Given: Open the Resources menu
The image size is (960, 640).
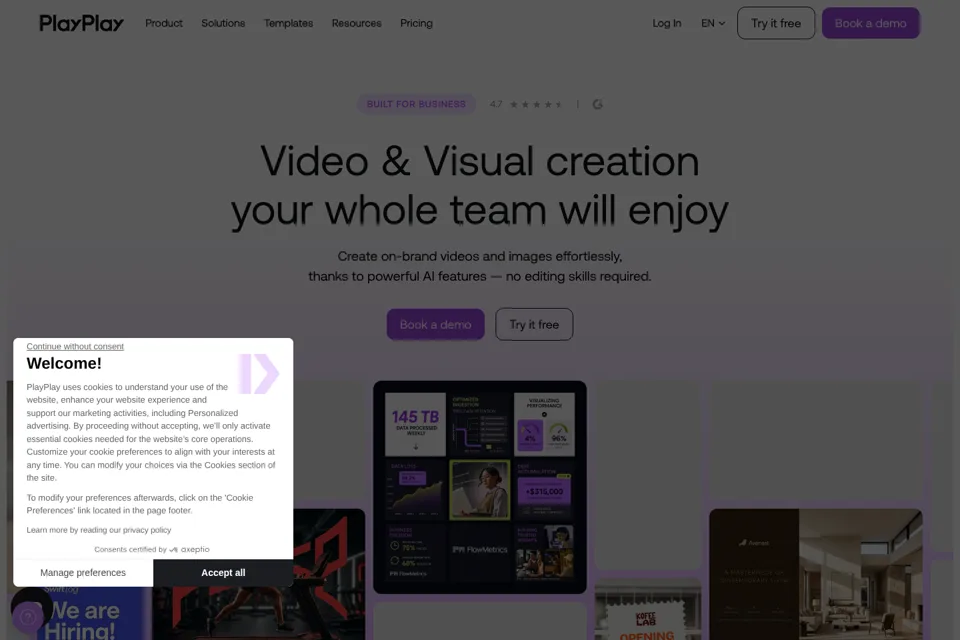Looking at the screenshot, I should pyautogui.click(x=356, y=23).
